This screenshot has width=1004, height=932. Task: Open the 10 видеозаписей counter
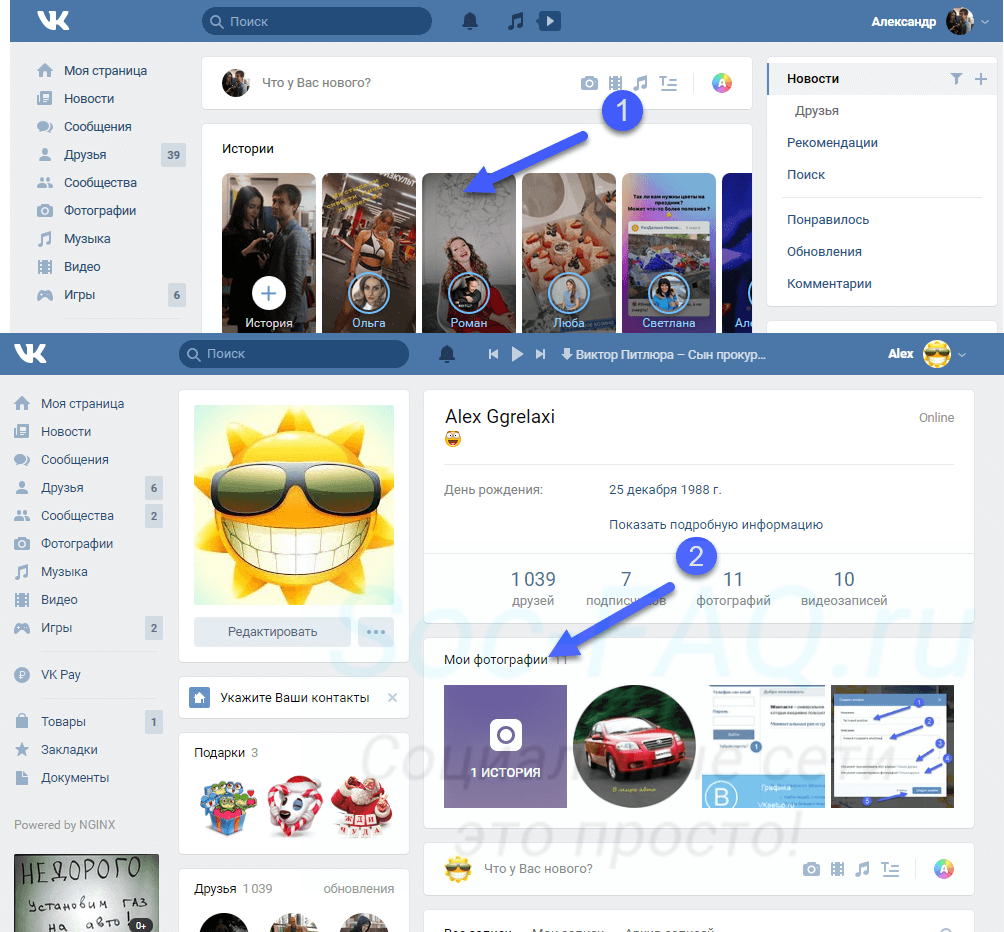click(x=844, y=589)
